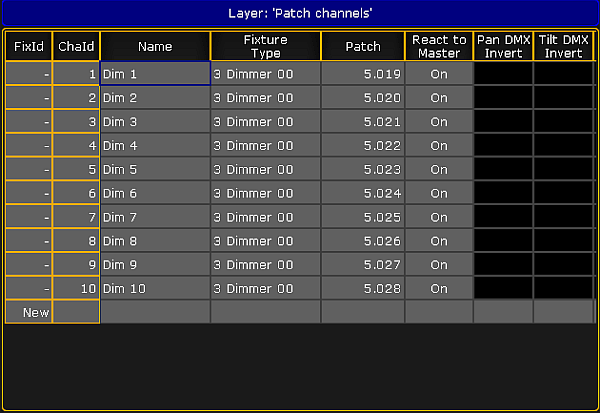Viewport: 600px width, 413px height.
Task: Click the Name column header
Action: coord(155,46)
